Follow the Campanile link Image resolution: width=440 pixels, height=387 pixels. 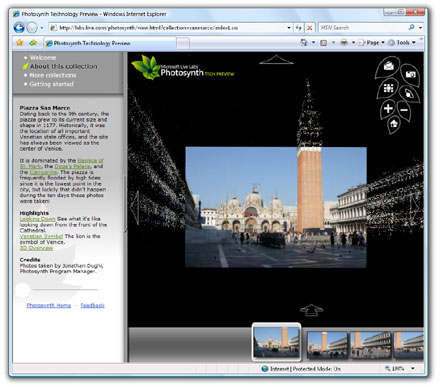click(43, 172)
